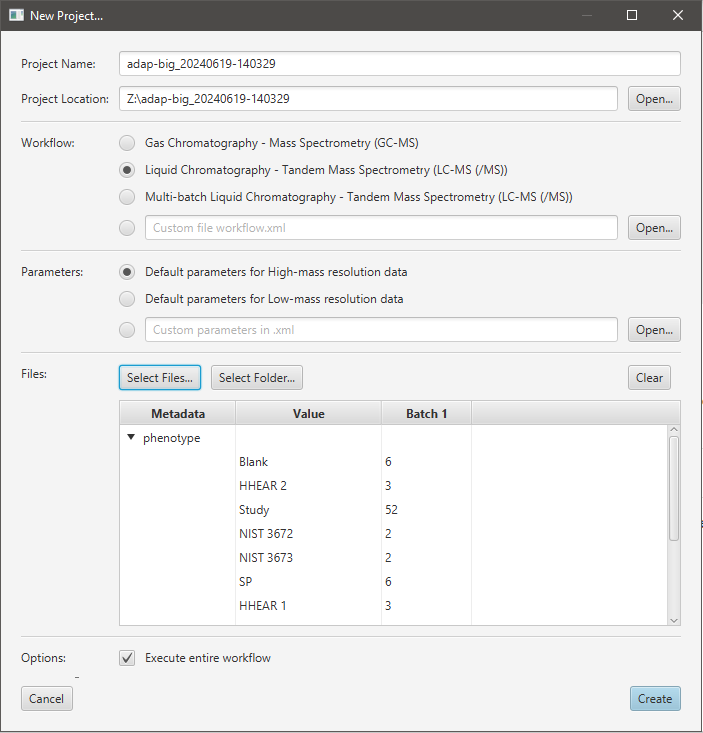Click the Batch 1 column header
The width and height of the screenshot is (703, 733).
pyautogui.click(x=426, y=413)
